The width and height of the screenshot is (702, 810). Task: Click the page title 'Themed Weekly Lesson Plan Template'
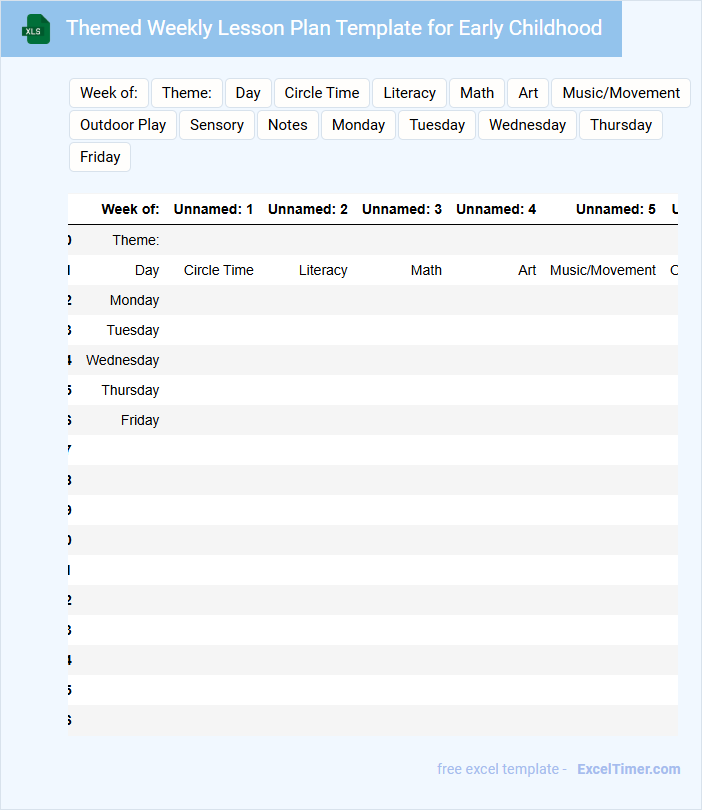tap(334, 28)
